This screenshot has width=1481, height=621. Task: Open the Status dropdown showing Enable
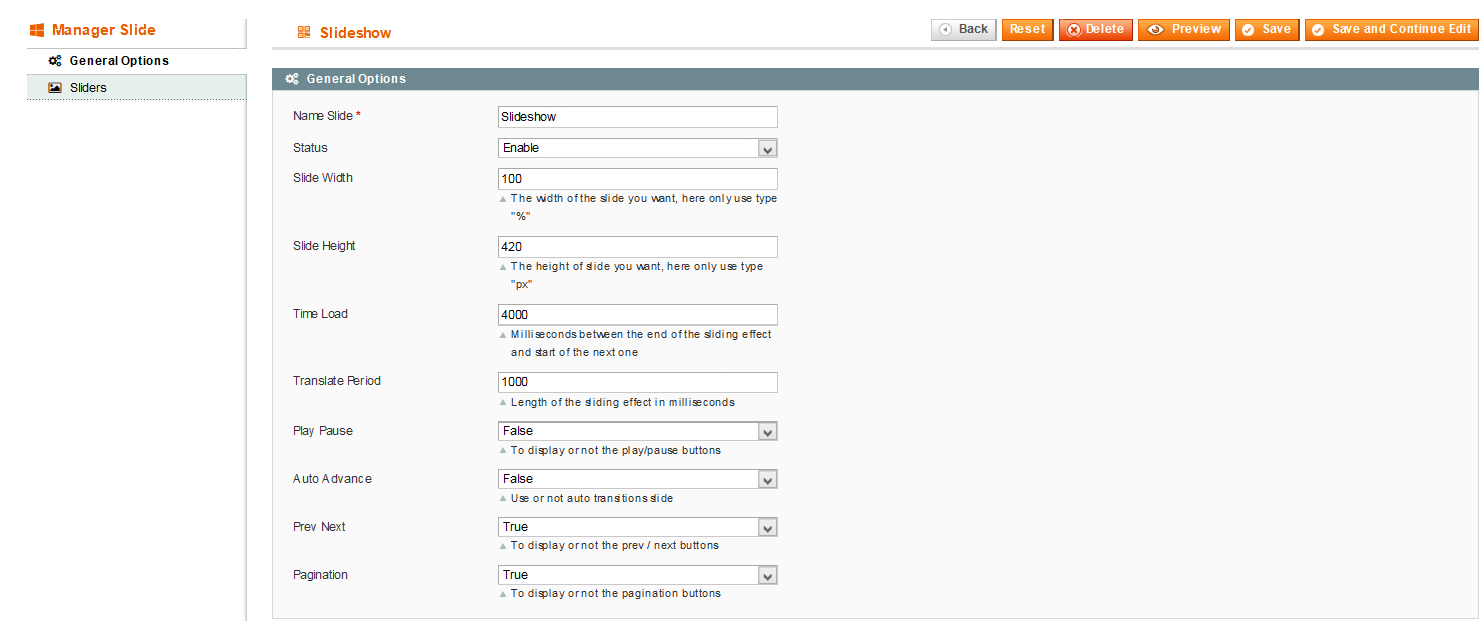(x=638, y=148)
